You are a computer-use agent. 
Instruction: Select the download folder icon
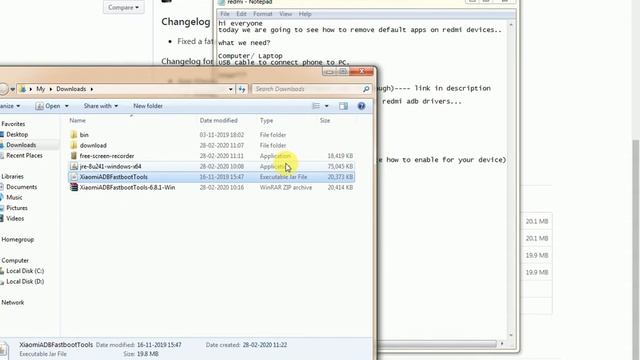coord(73,145)
